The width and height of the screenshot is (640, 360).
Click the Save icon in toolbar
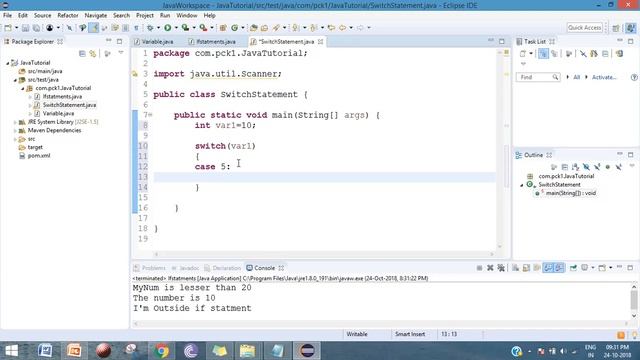coord(25,28)
